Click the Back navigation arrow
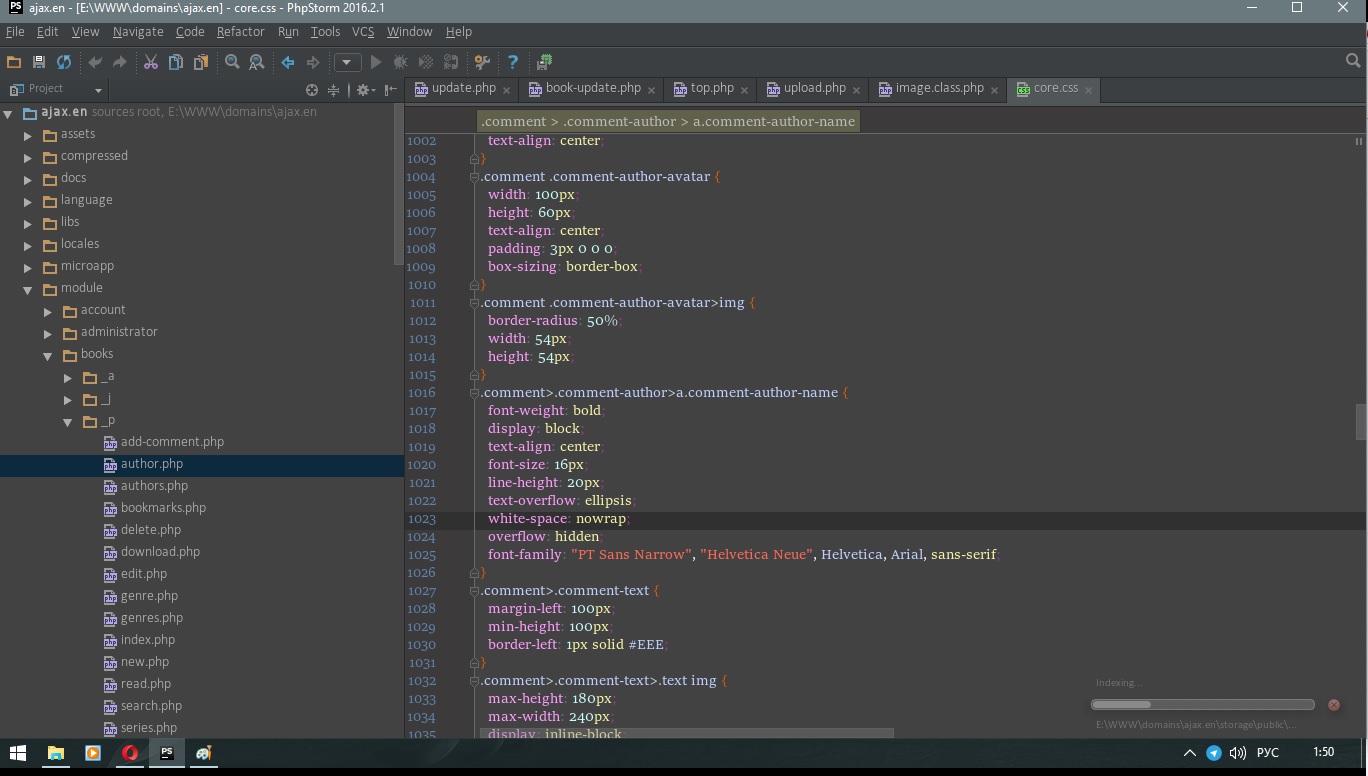Screen dimensions: 1368x776 pos(288,62)
